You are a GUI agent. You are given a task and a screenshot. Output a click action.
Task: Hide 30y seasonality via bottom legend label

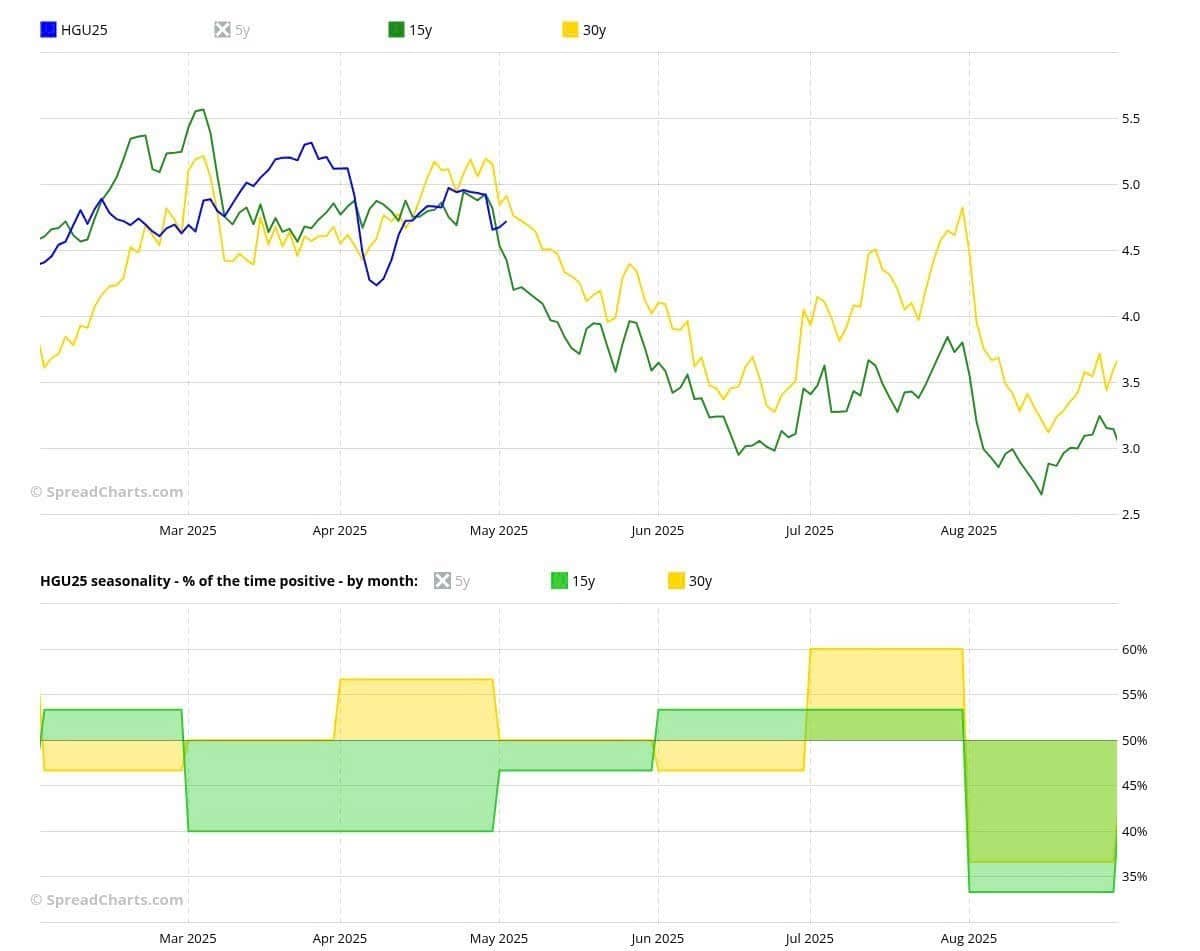click(x=700, y=581)
